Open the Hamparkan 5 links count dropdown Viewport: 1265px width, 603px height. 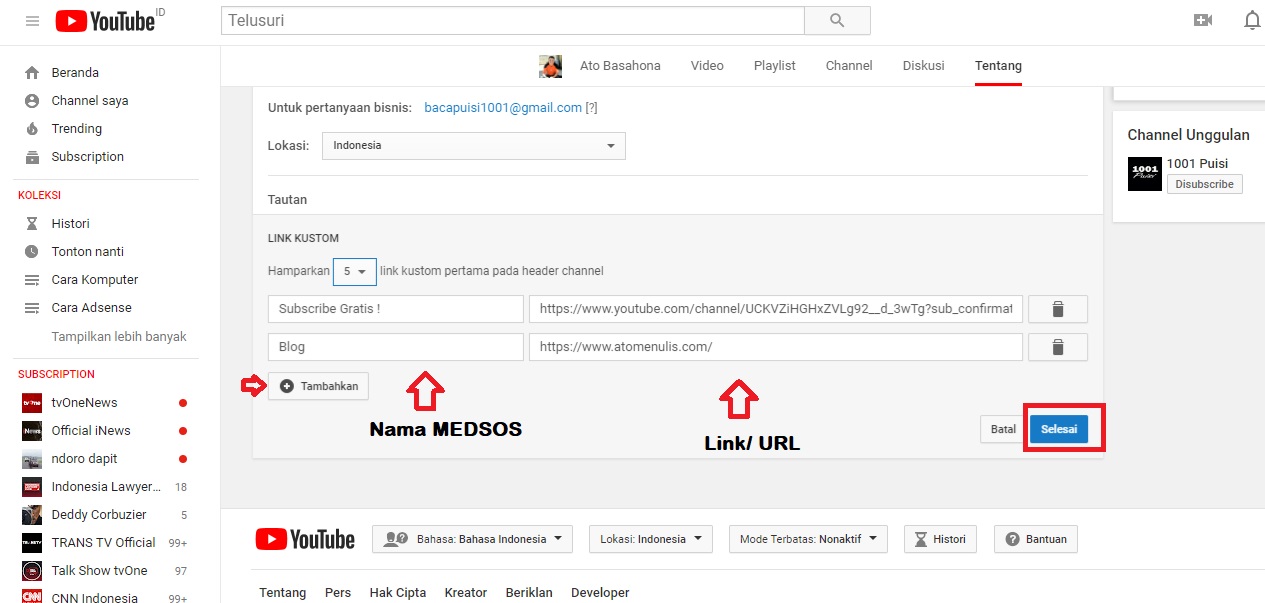[354, 271]
